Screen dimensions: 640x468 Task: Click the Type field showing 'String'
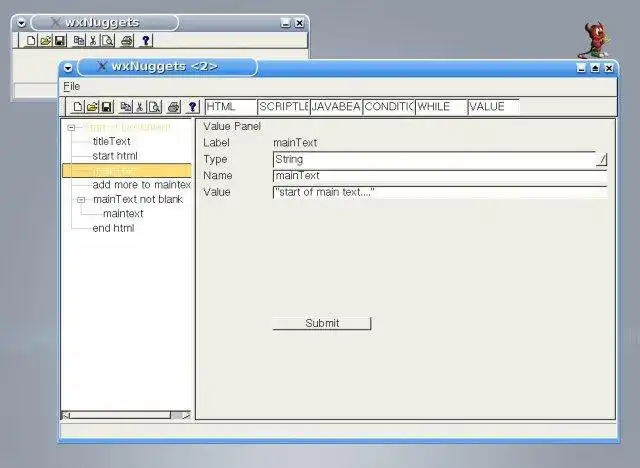[x=434, y=160]
